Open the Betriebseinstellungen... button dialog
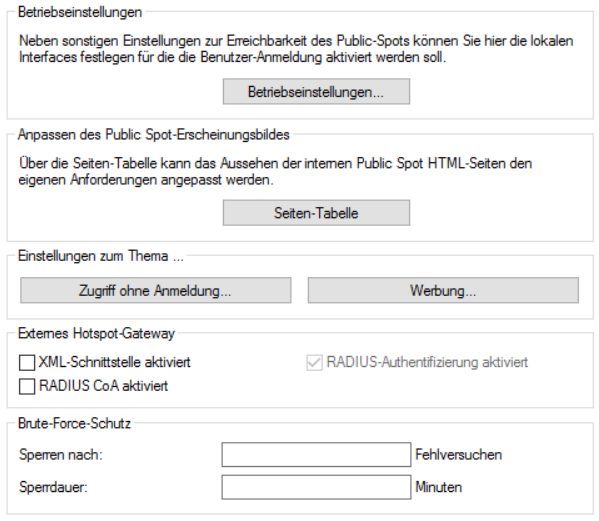This screenshot has width=599, height=521. [x=316, y=92]
